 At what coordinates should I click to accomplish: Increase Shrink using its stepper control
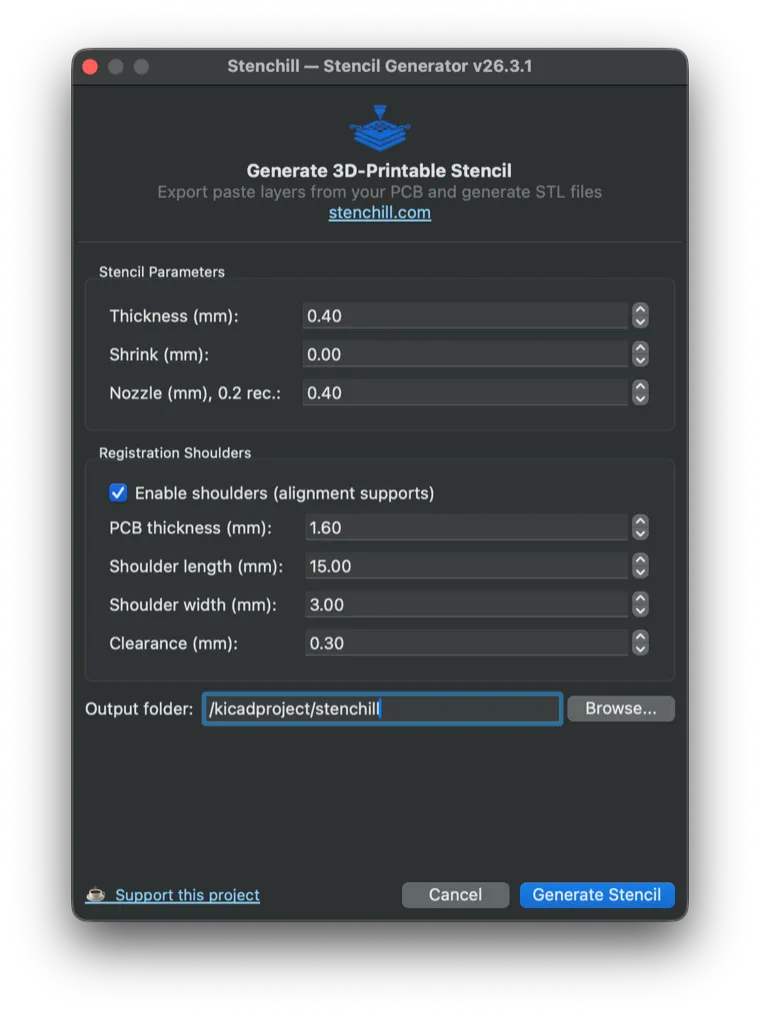(x=639, y=348)
